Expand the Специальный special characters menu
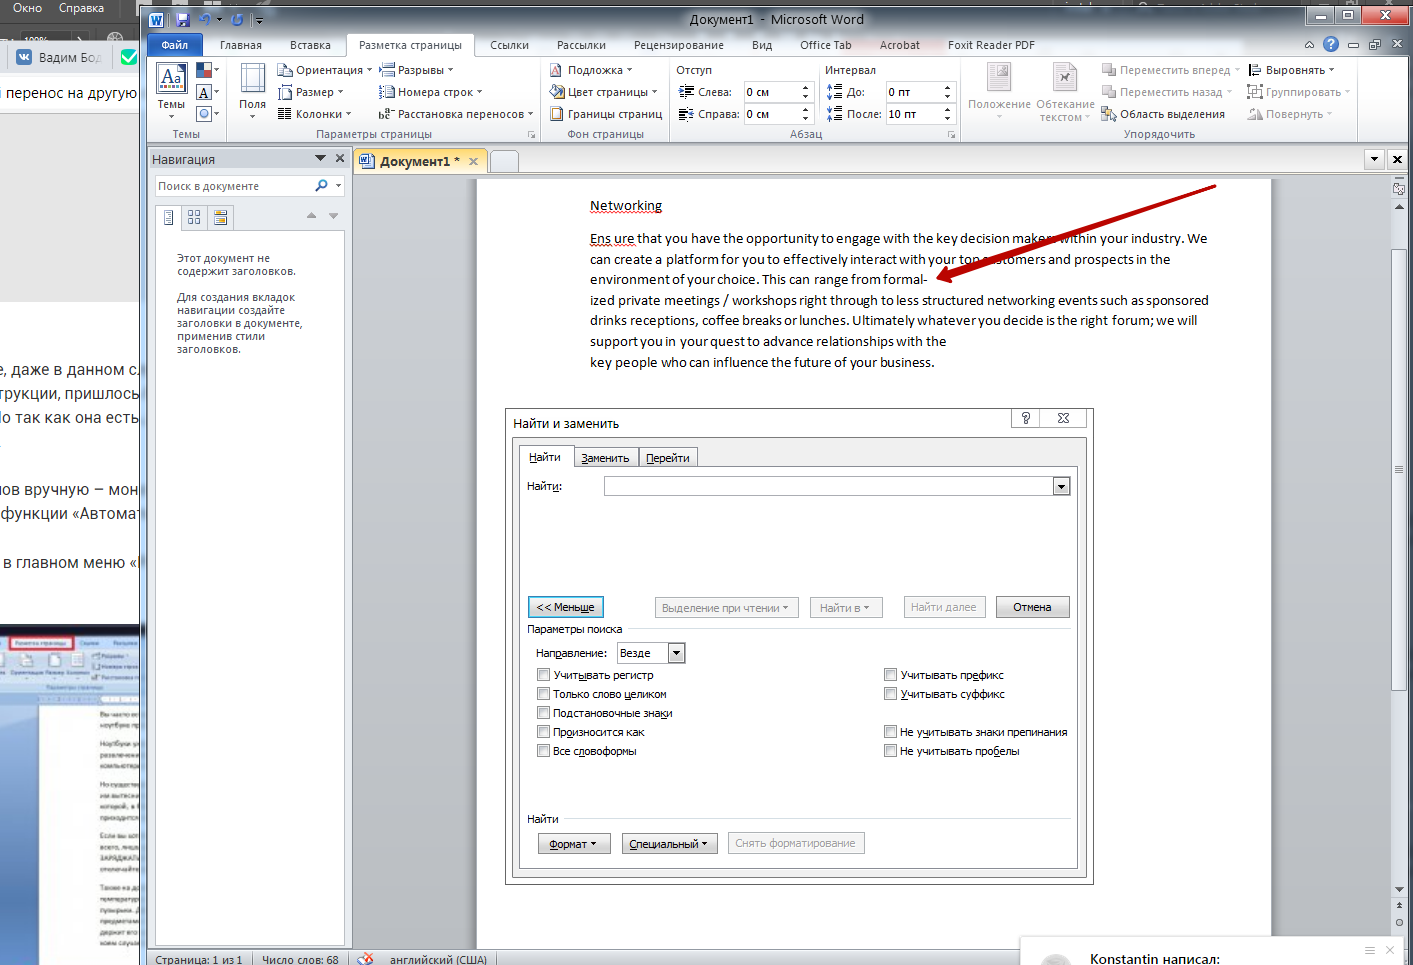The height and width of the screenshot is (965, 1413). (668, 844)
